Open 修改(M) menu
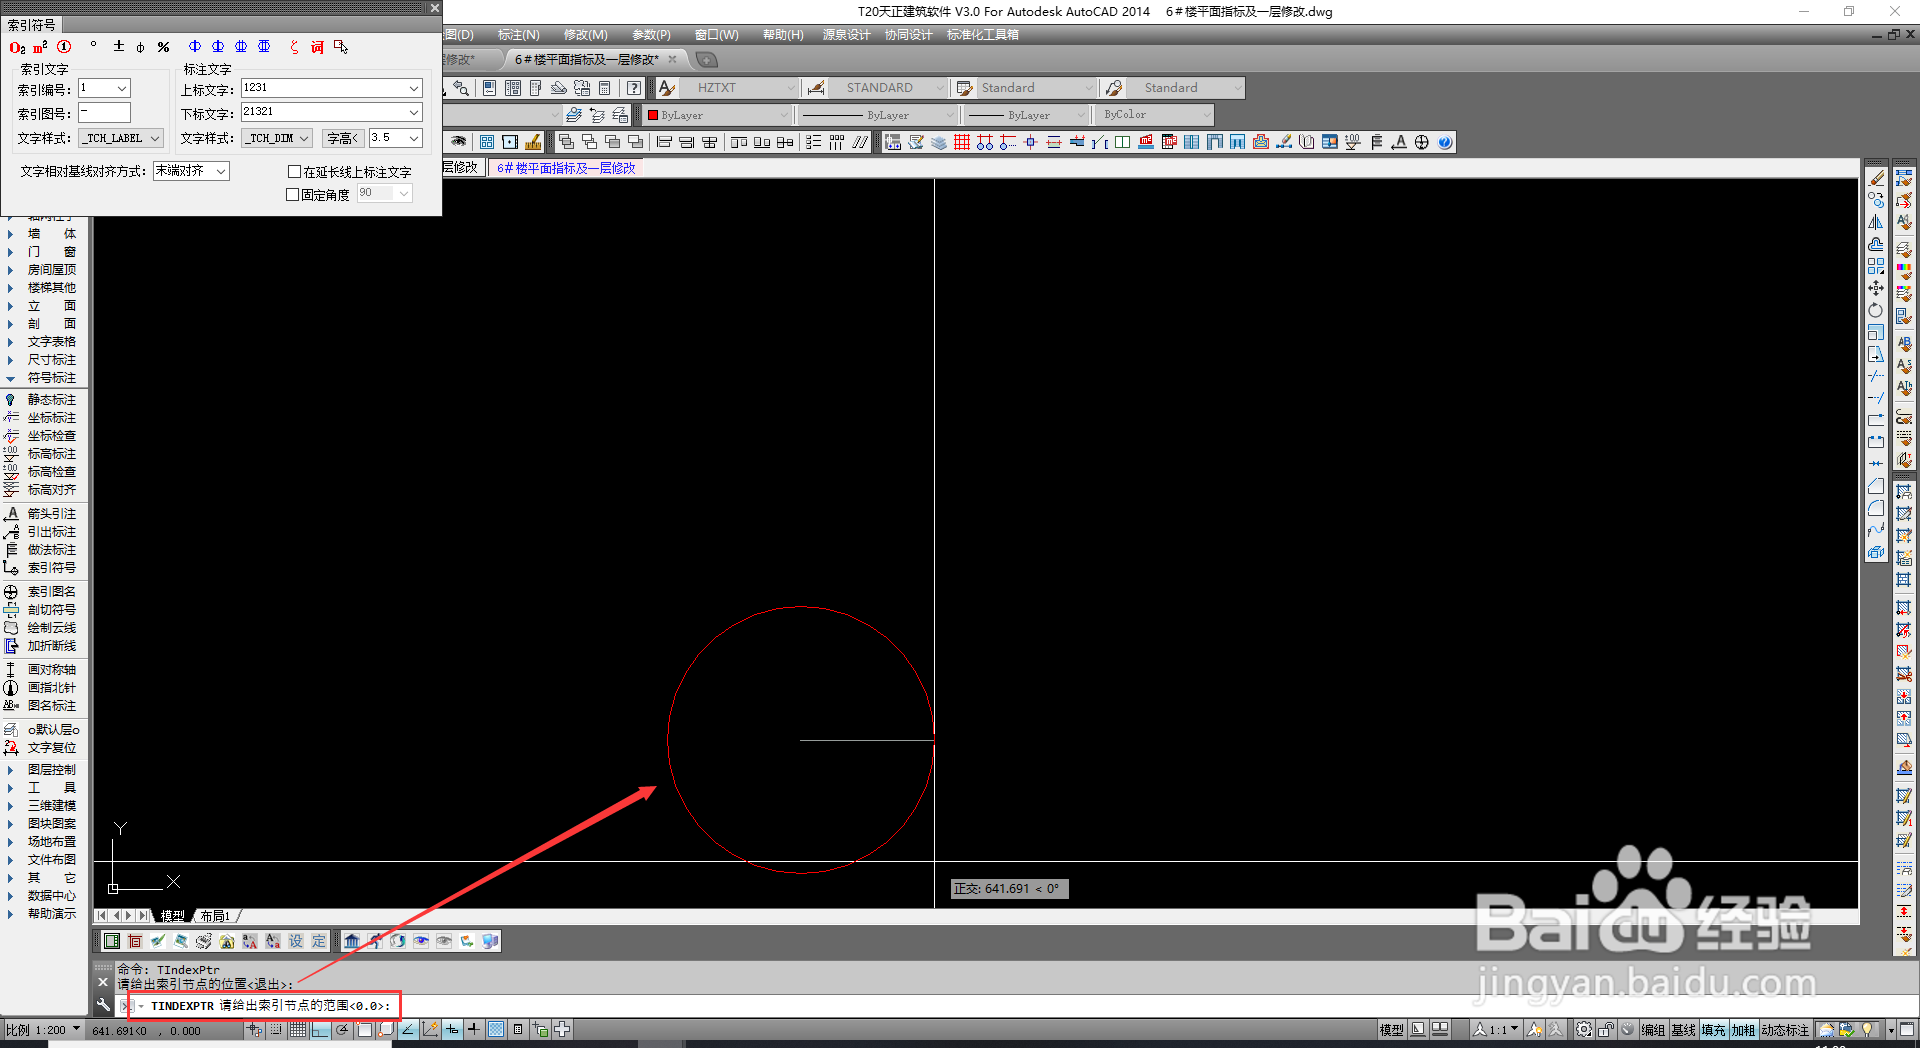1920x1048 pixels. tap(585, 35)
